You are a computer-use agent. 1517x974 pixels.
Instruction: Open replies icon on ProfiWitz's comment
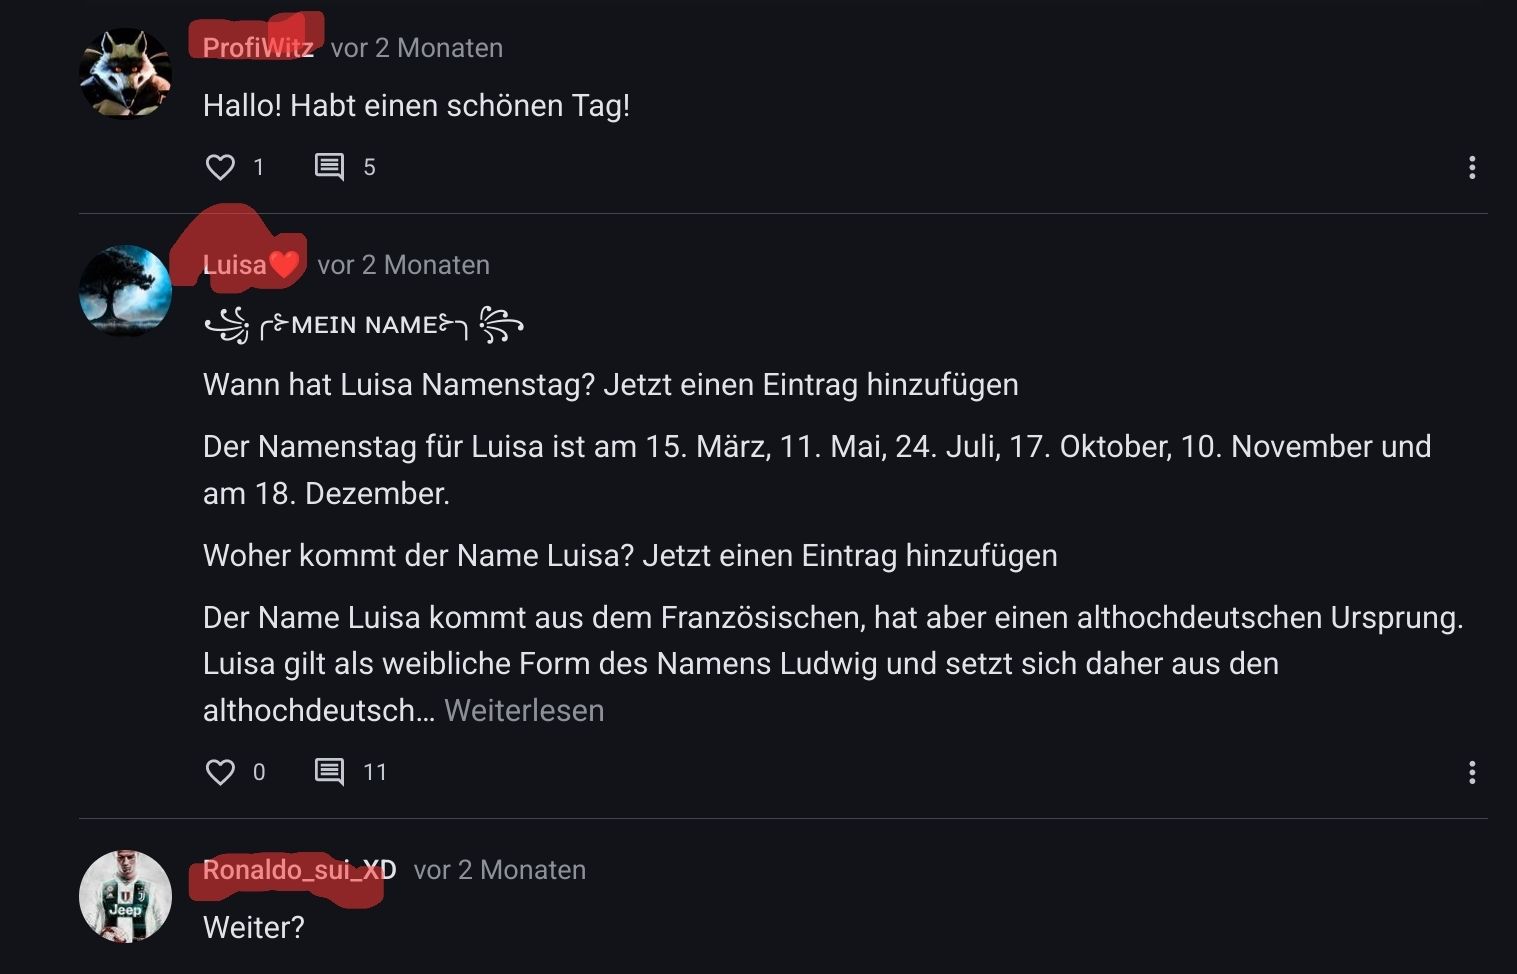click(329, 167)
